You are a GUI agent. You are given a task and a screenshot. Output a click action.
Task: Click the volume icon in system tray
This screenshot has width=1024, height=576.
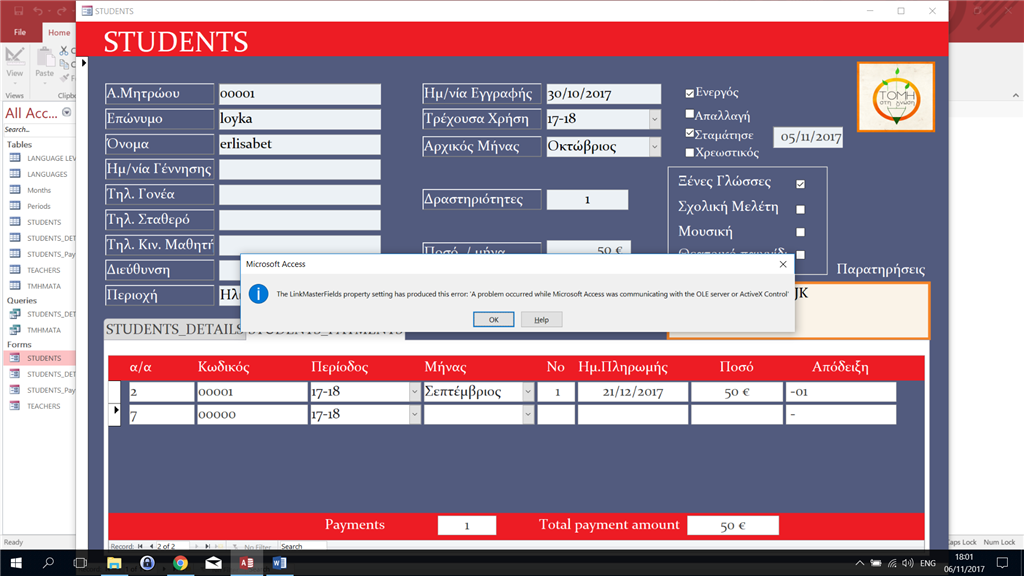908,563
